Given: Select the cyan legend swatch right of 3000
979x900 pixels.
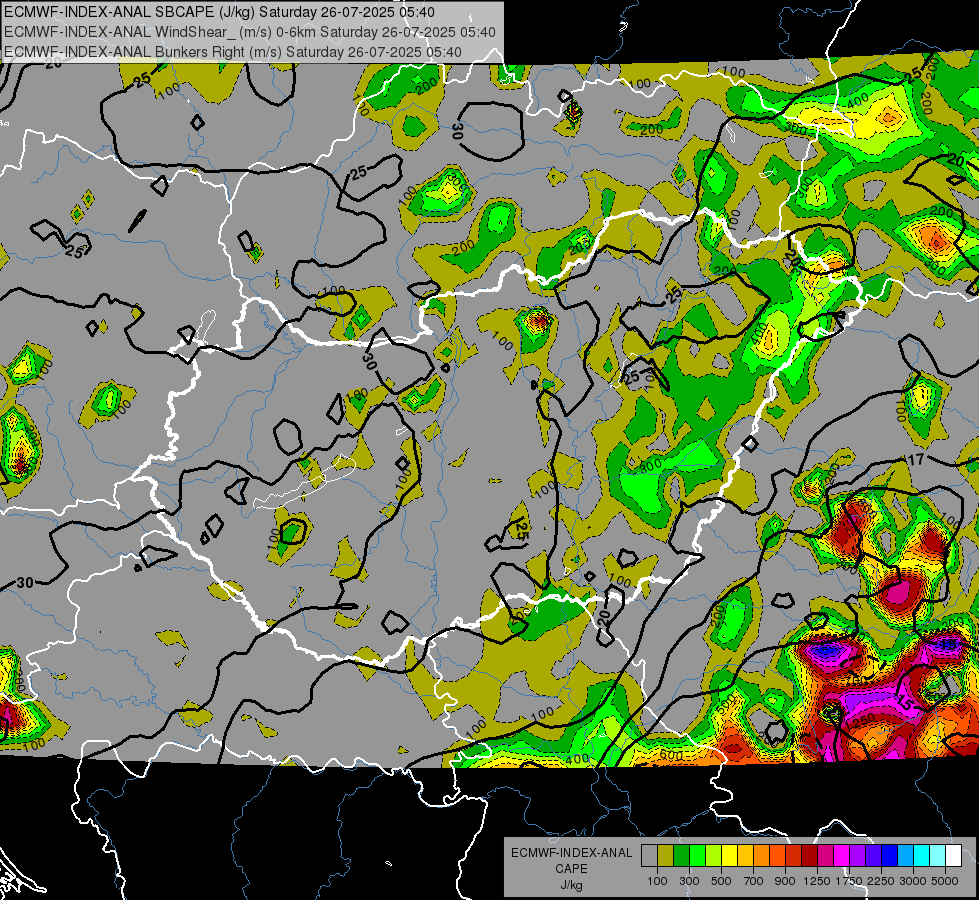Looking at the screenshot, I should [922, 855].
